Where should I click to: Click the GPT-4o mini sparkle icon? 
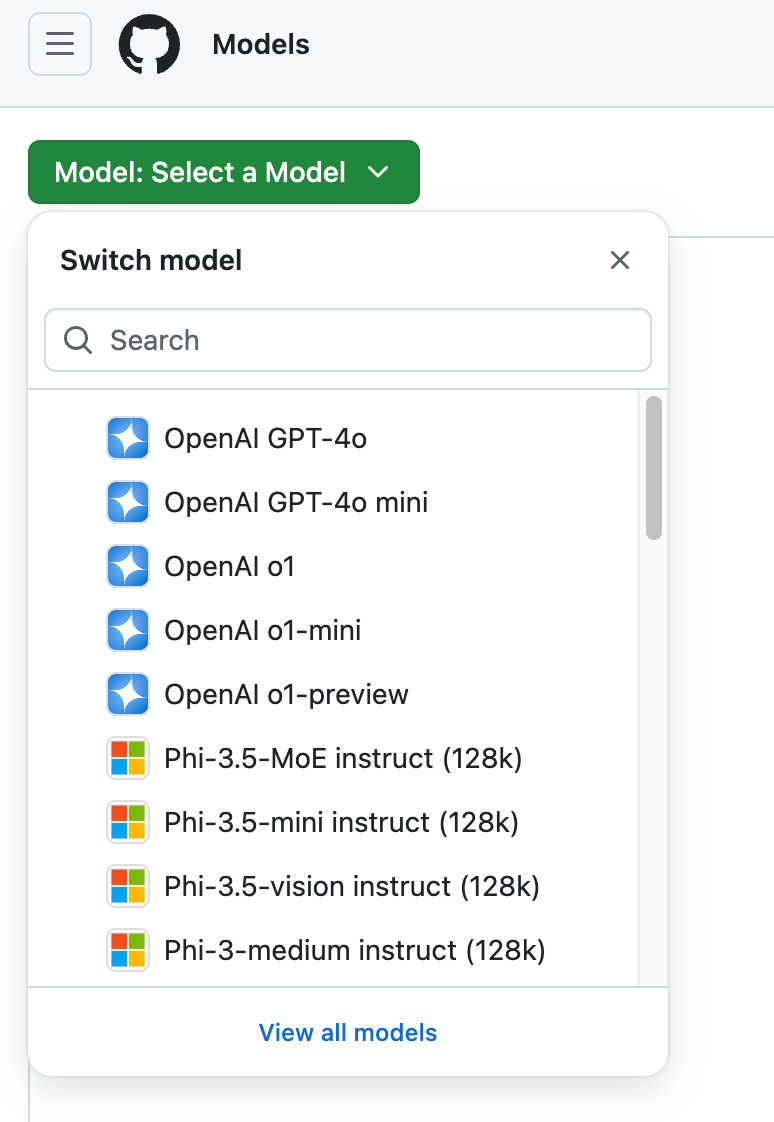click(x=128, y=502)
